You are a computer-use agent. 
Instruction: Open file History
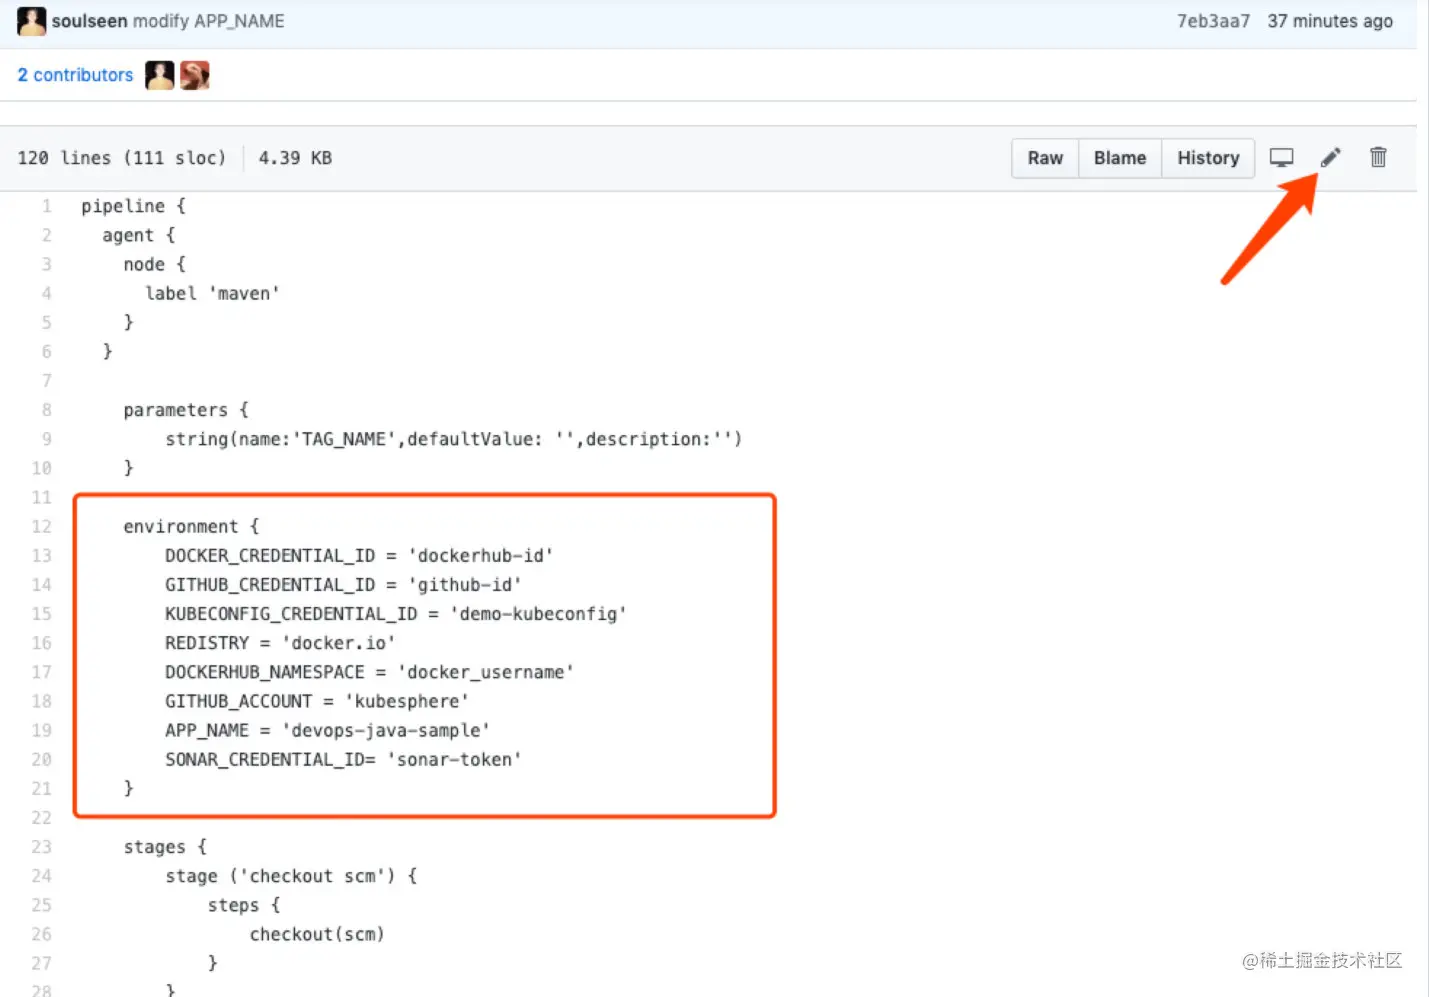[x=1208, y=158]
